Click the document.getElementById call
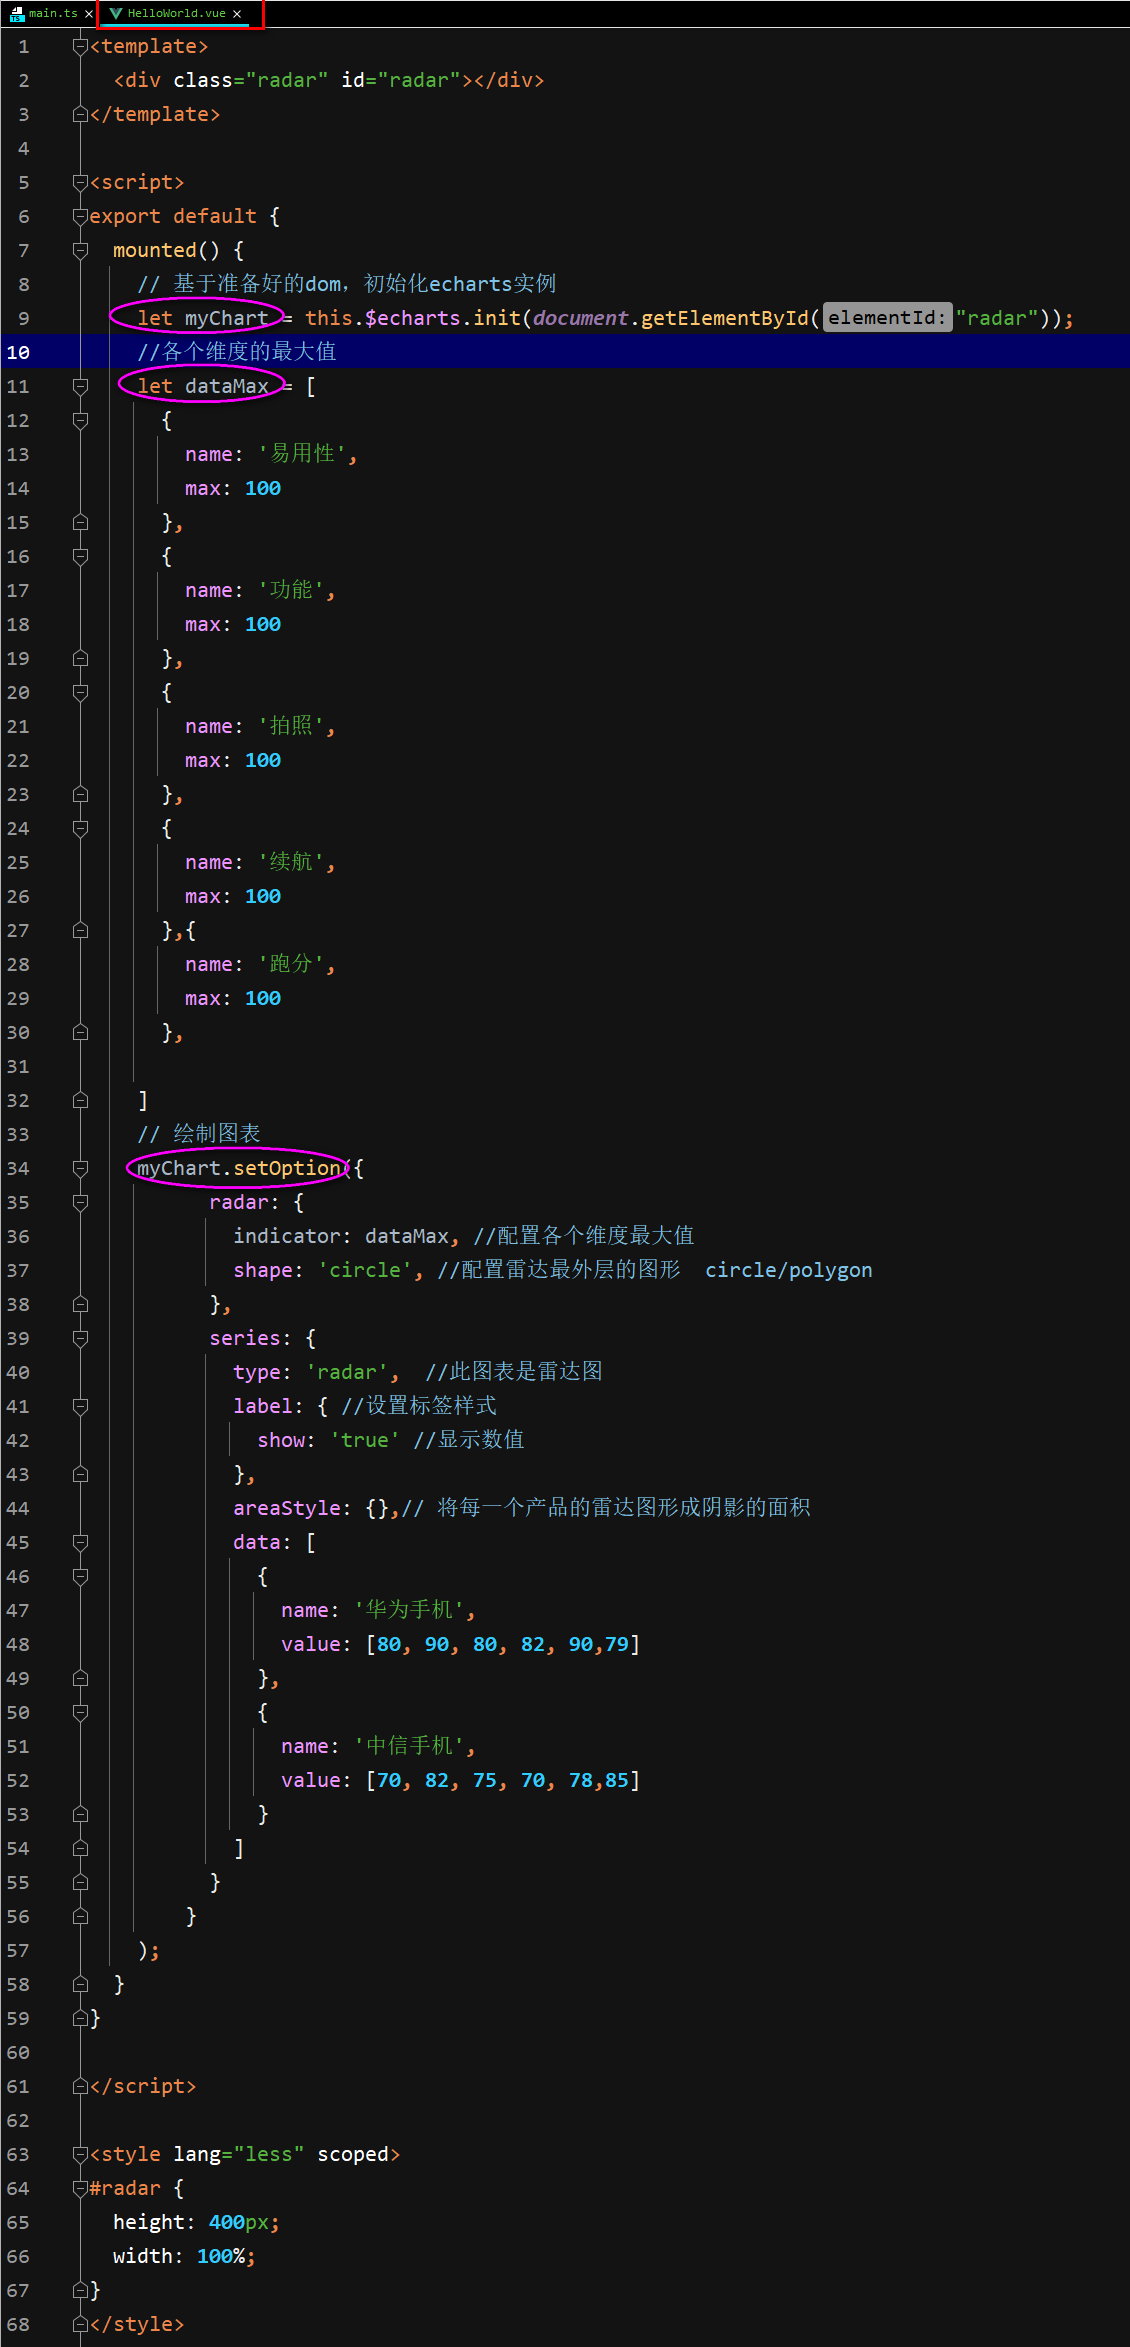 pos(676,318)
